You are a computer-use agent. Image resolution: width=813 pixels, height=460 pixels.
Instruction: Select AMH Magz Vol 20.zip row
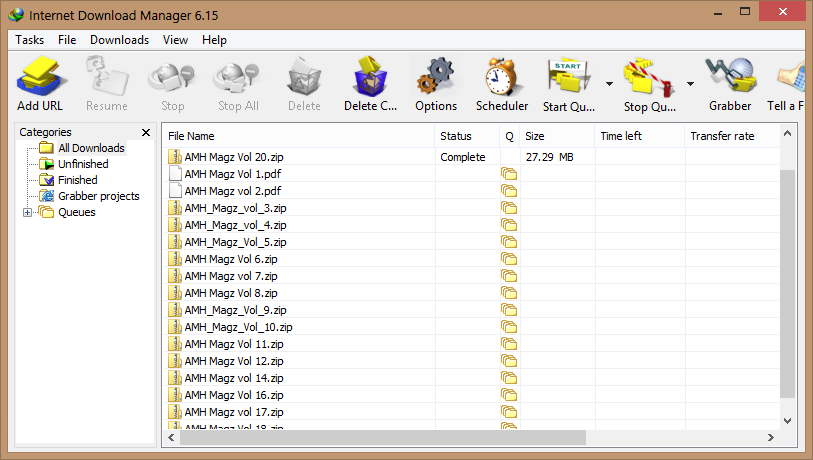472,157
